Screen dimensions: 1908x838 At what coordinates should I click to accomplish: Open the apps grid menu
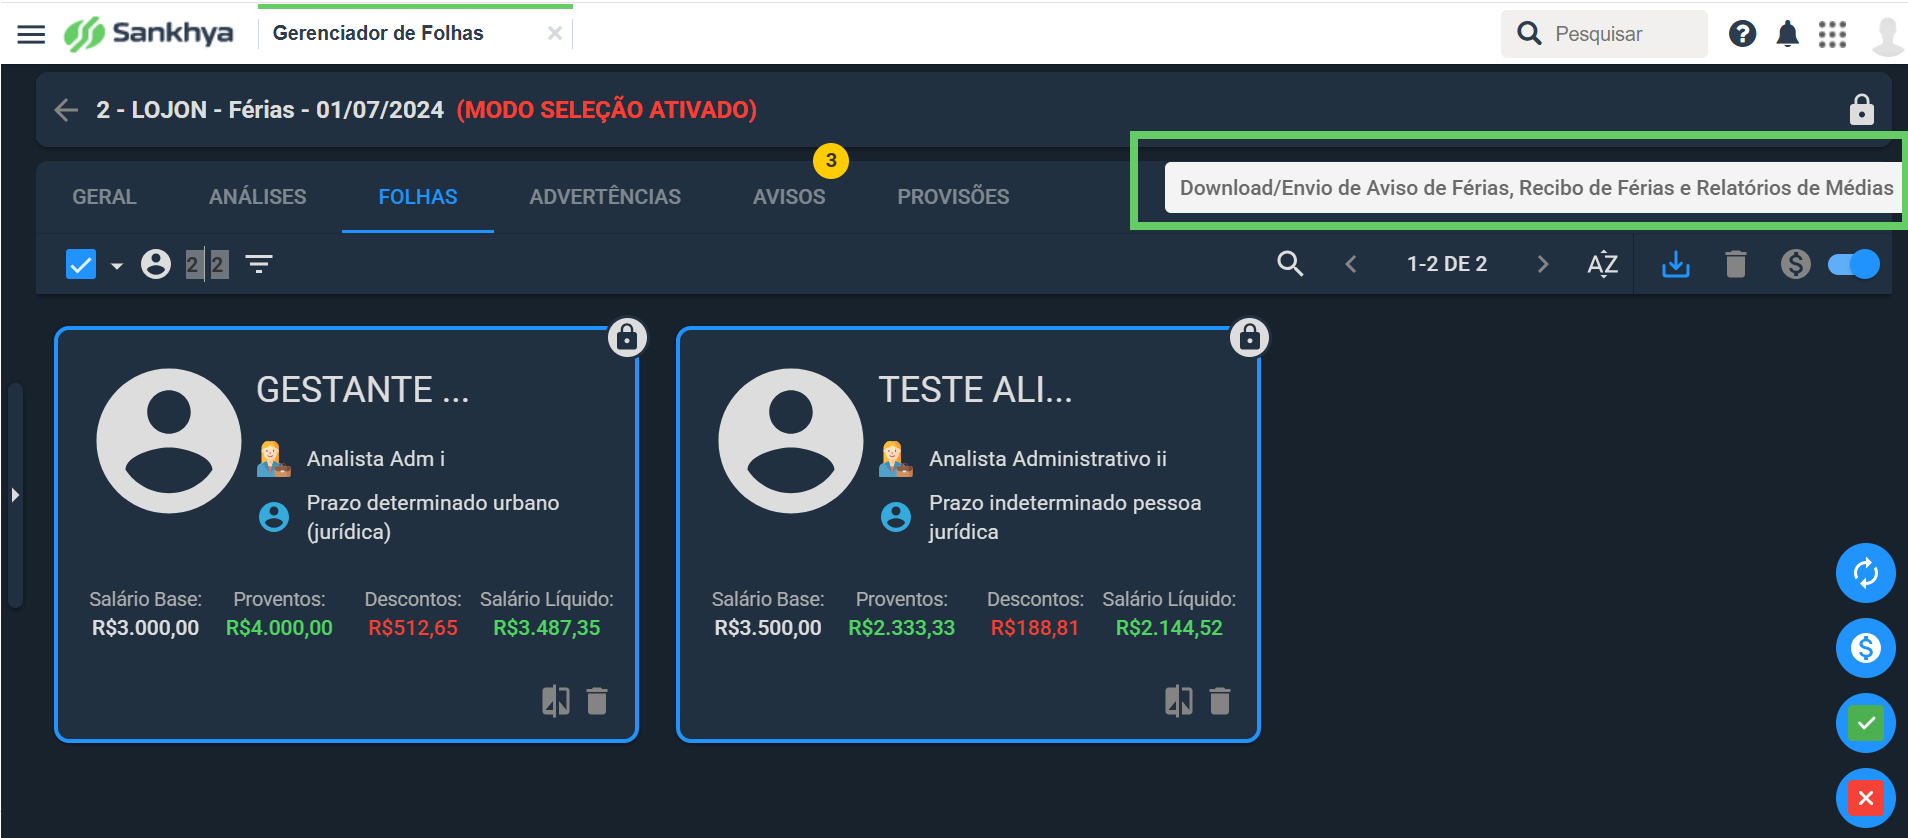tap(1832, 34)
